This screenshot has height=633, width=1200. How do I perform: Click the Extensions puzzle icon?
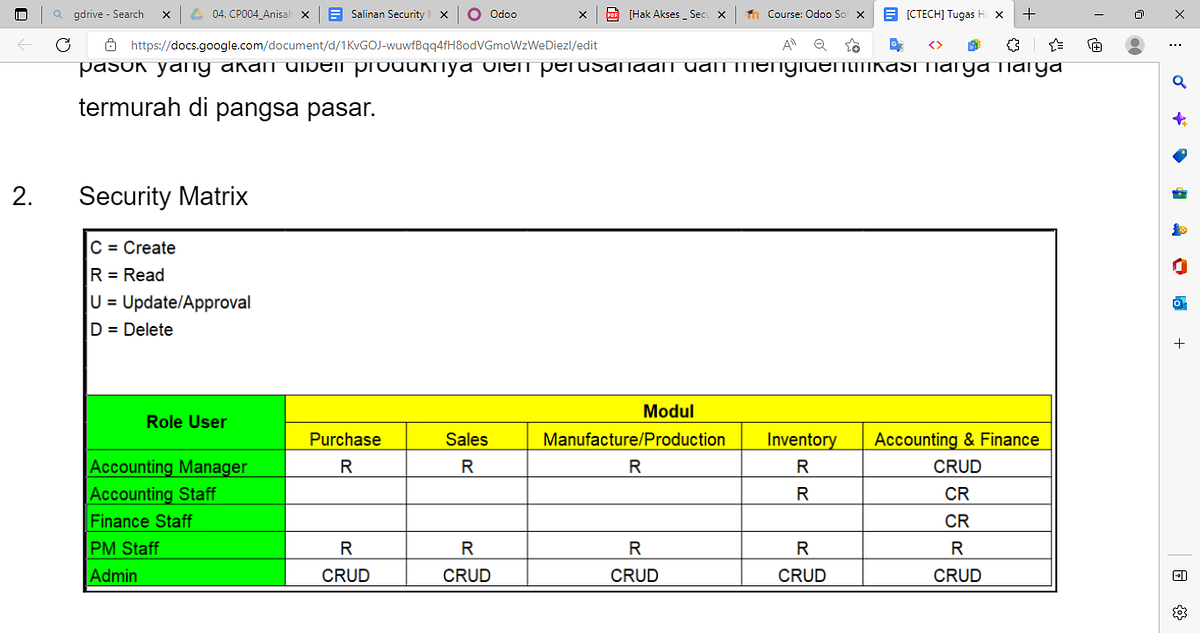coord(1012,46)
